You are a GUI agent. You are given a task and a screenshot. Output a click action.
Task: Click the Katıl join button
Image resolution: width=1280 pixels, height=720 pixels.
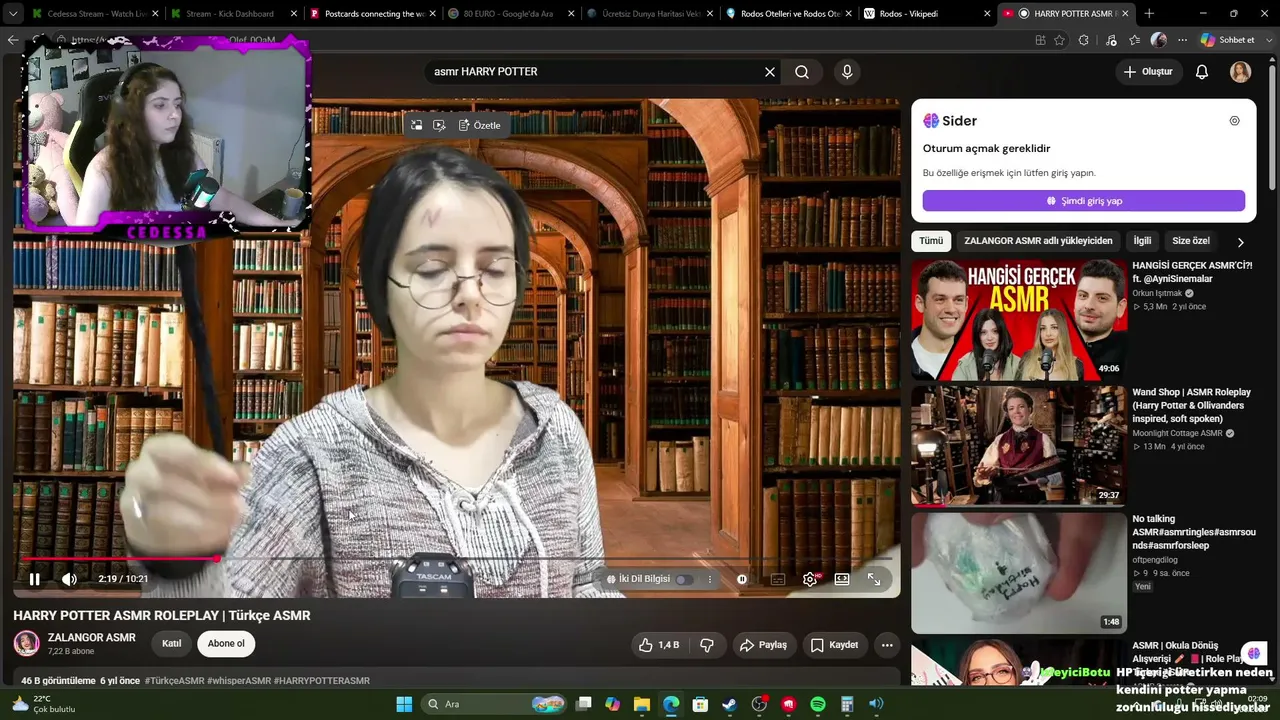pos(172,644)
